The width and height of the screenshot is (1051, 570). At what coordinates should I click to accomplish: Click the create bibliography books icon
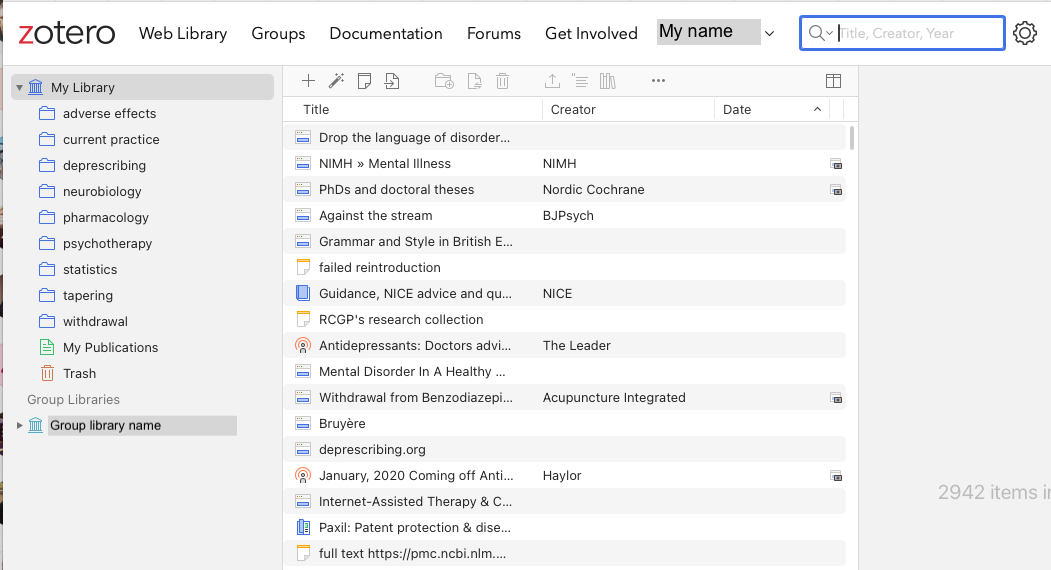coord(607,81)
